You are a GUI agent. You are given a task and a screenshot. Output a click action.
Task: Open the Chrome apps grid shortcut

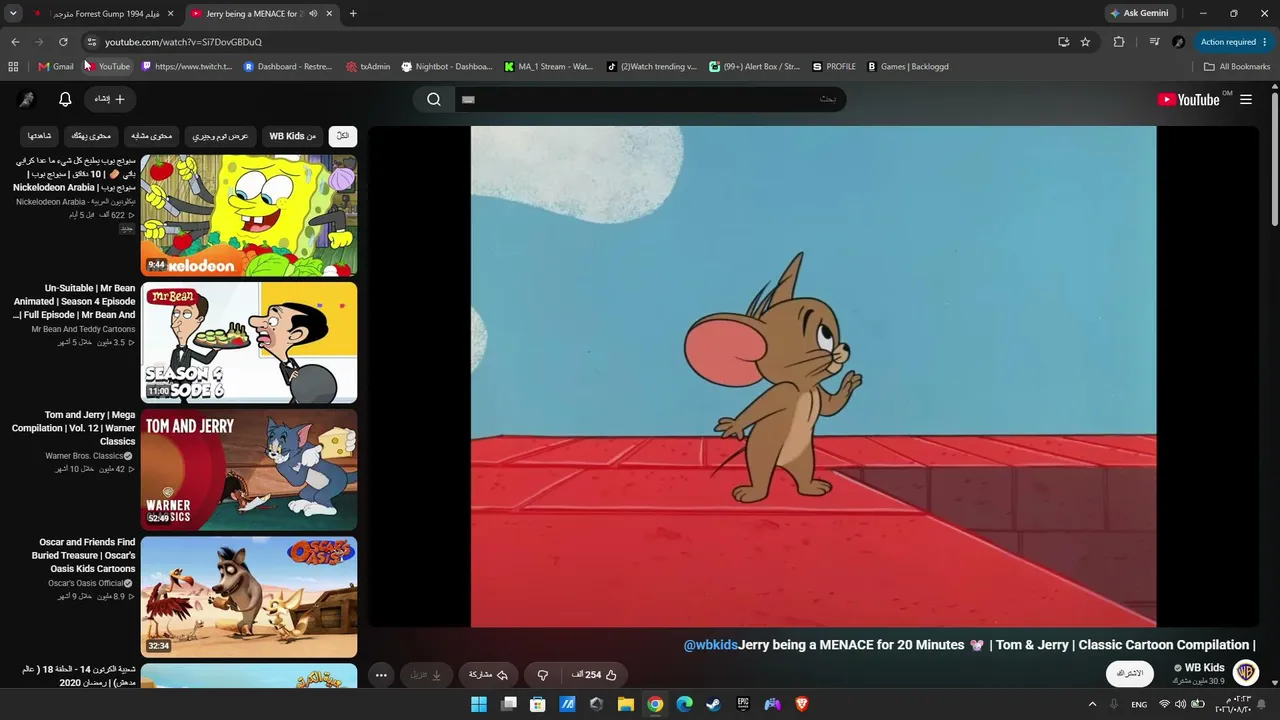pyautogui.click(x=13, y=67)
